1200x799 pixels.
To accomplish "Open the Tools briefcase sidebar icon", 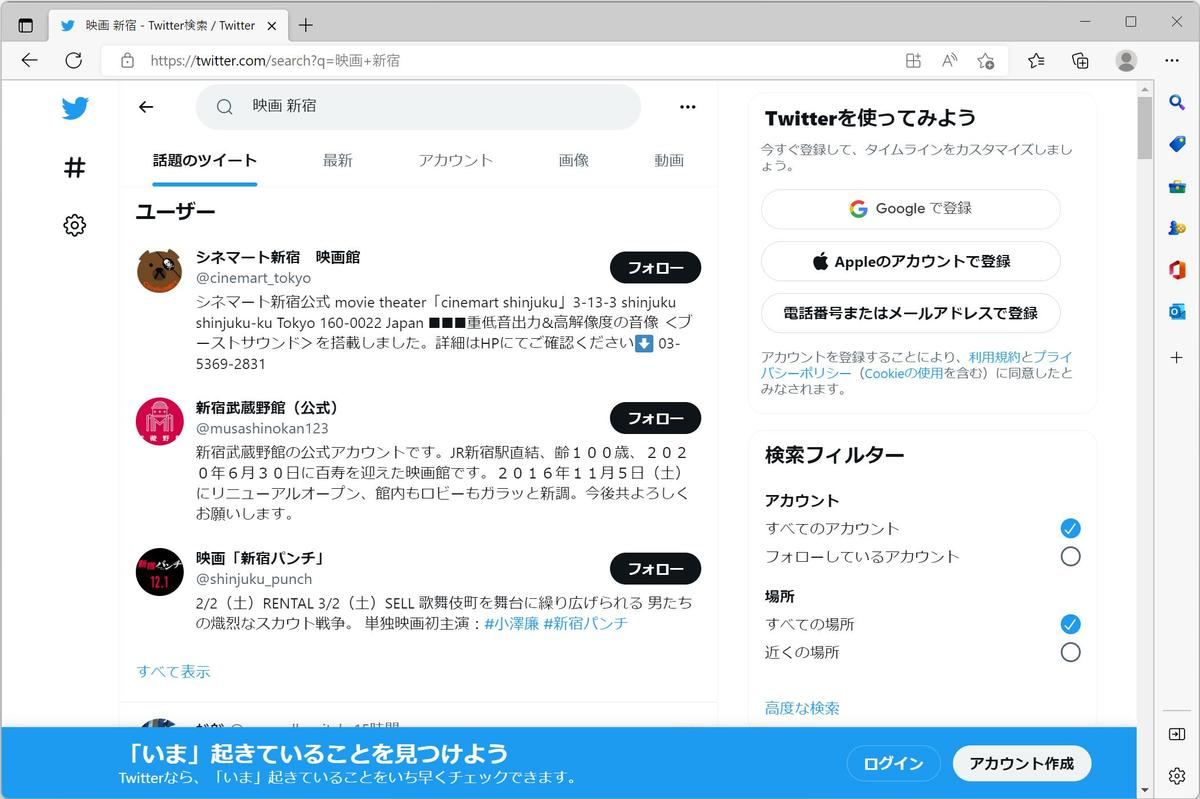I will (1177, 186).
